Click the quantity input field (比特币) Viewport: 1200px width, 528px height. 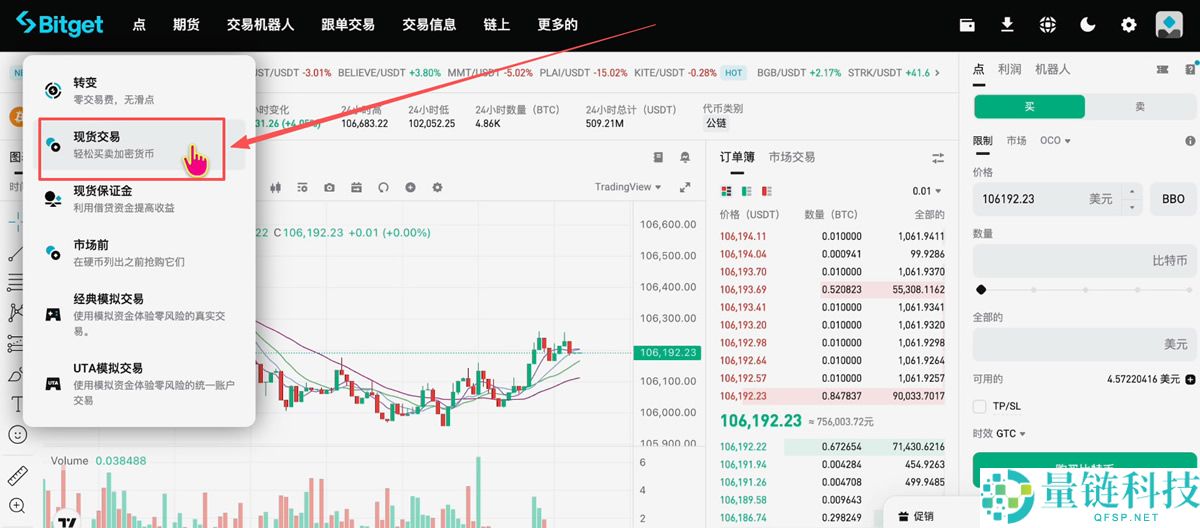1085,260
